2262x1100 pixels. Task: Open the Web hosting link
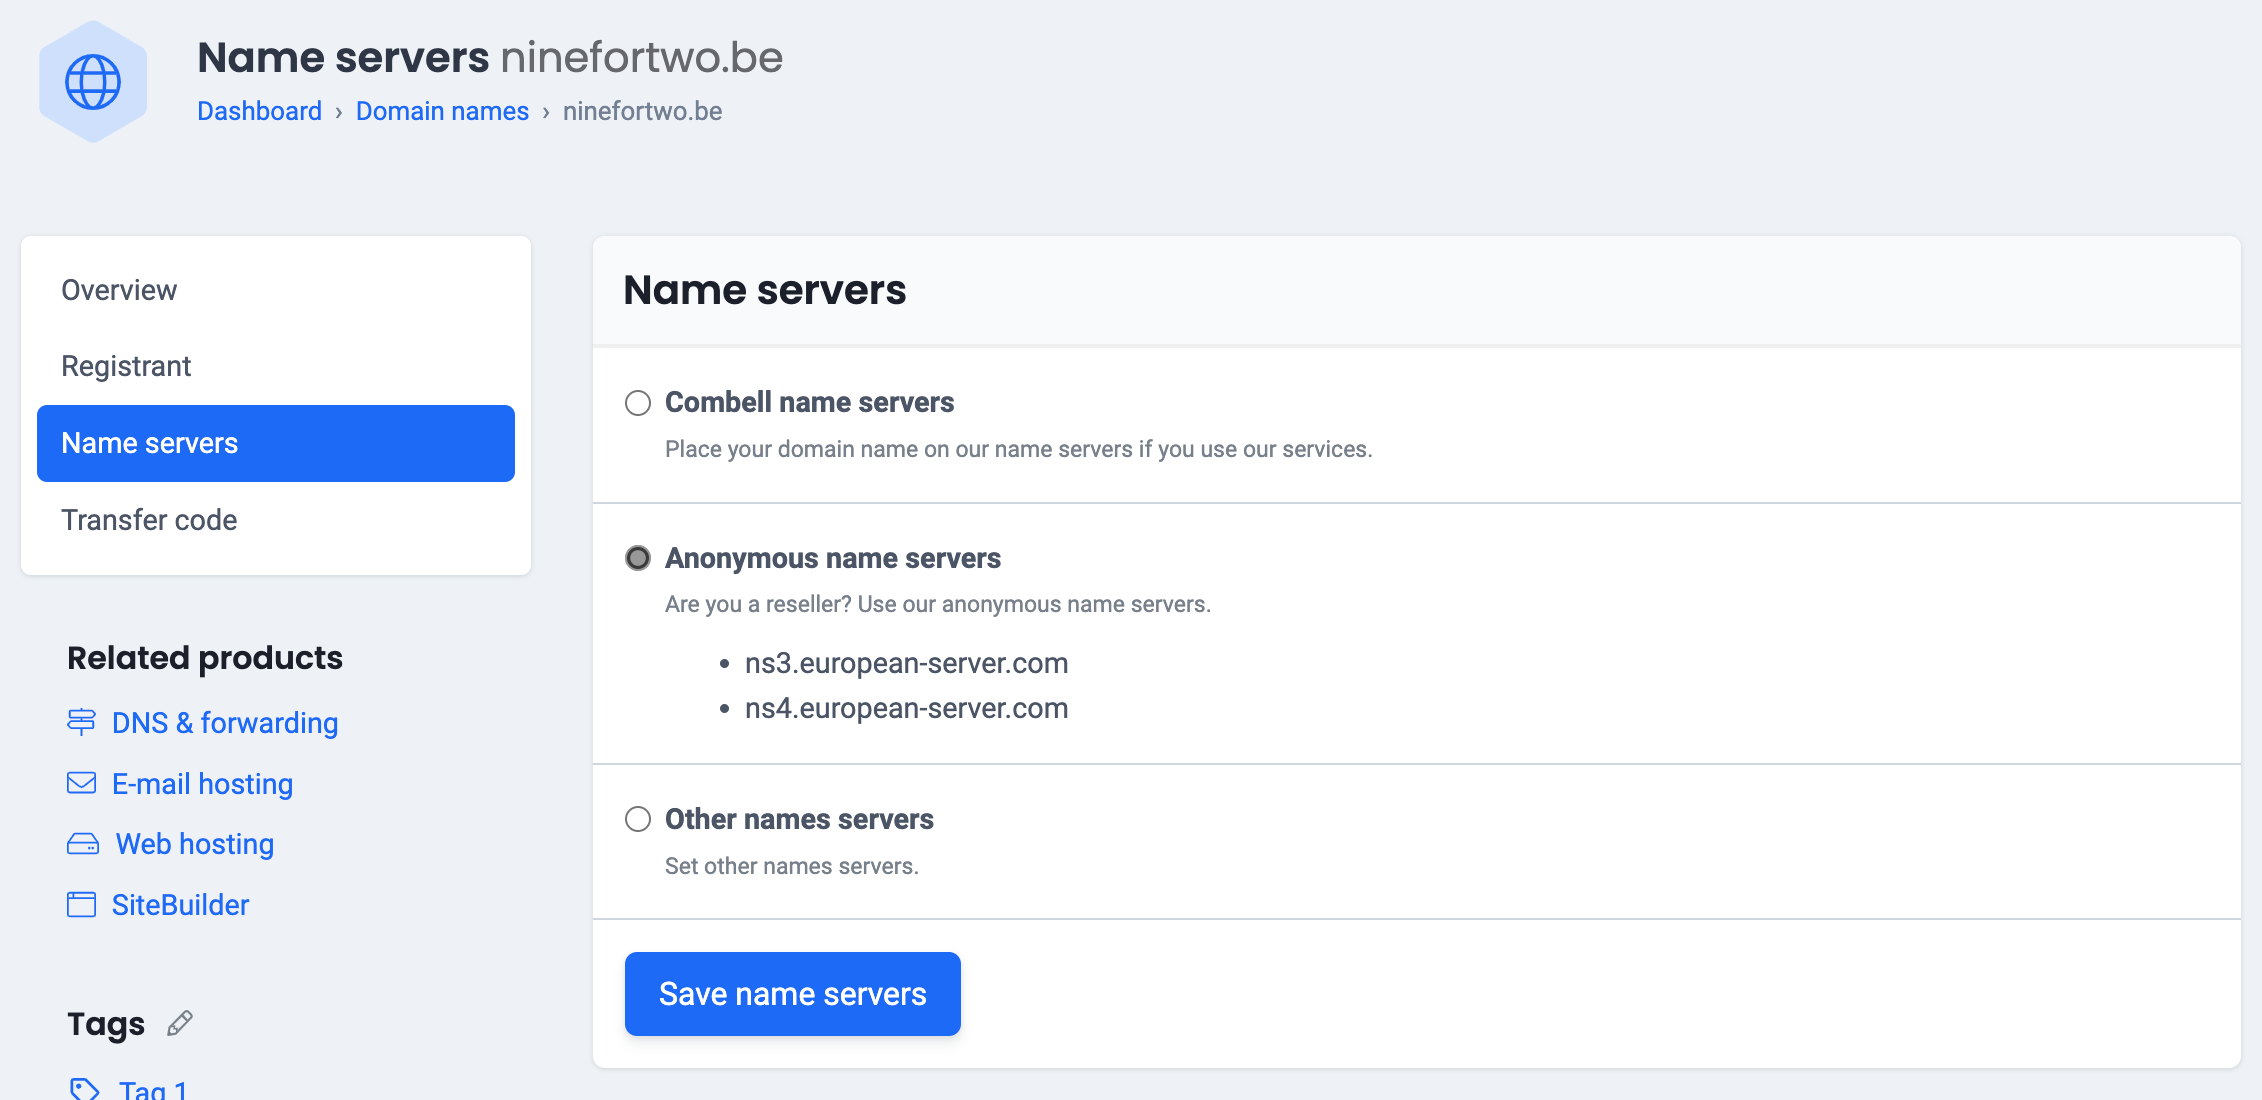195,844
